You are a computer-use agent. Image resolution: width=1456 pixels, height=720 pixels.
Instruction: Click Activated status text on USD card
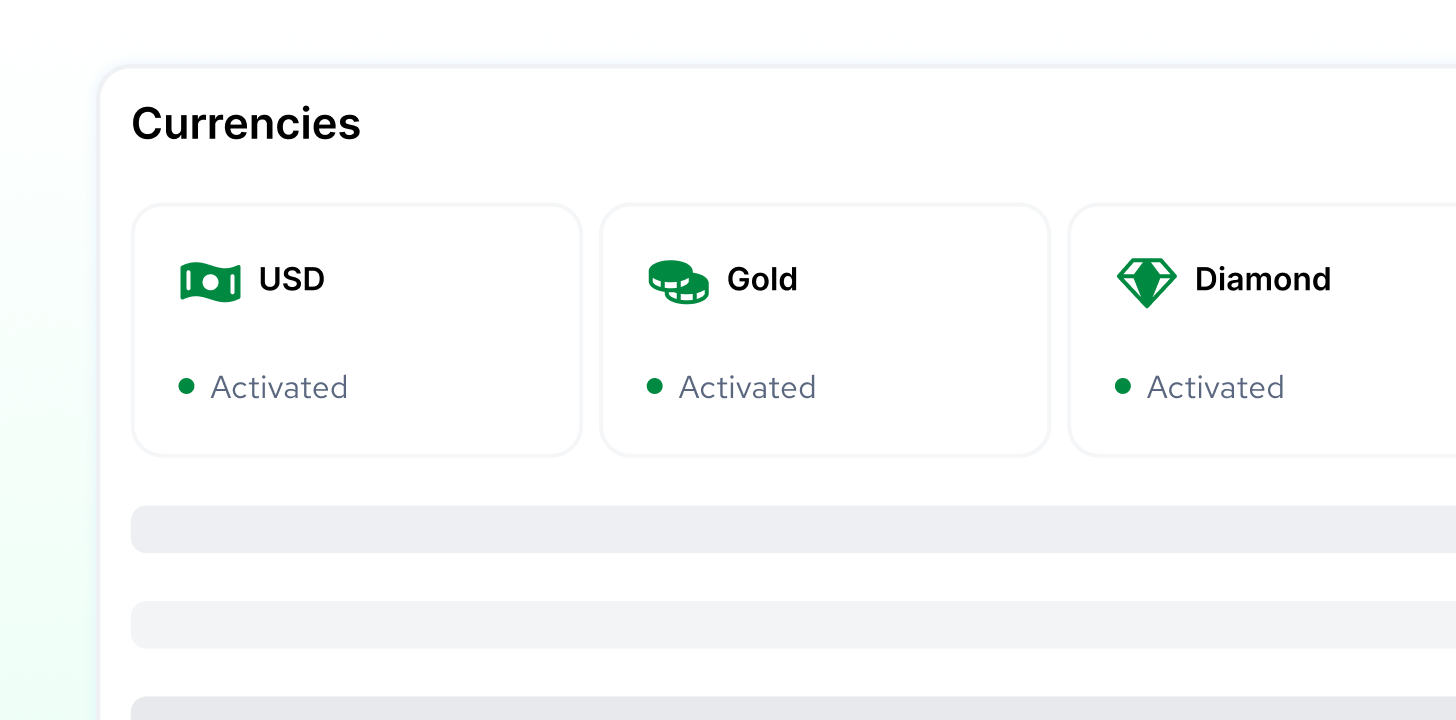(279, 387)
